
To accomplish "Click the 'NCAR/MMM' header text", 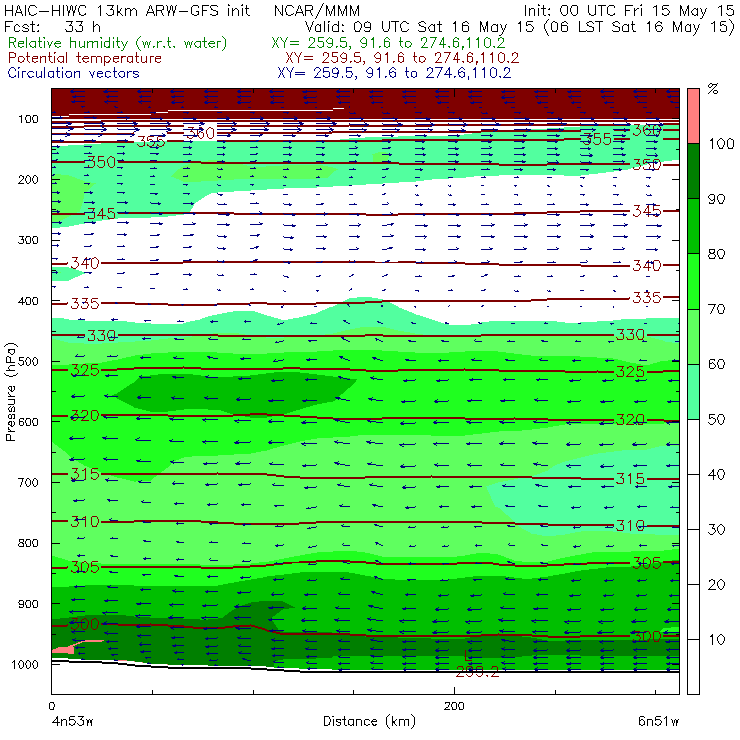I will pyautogui.click(x=317, y=11).
